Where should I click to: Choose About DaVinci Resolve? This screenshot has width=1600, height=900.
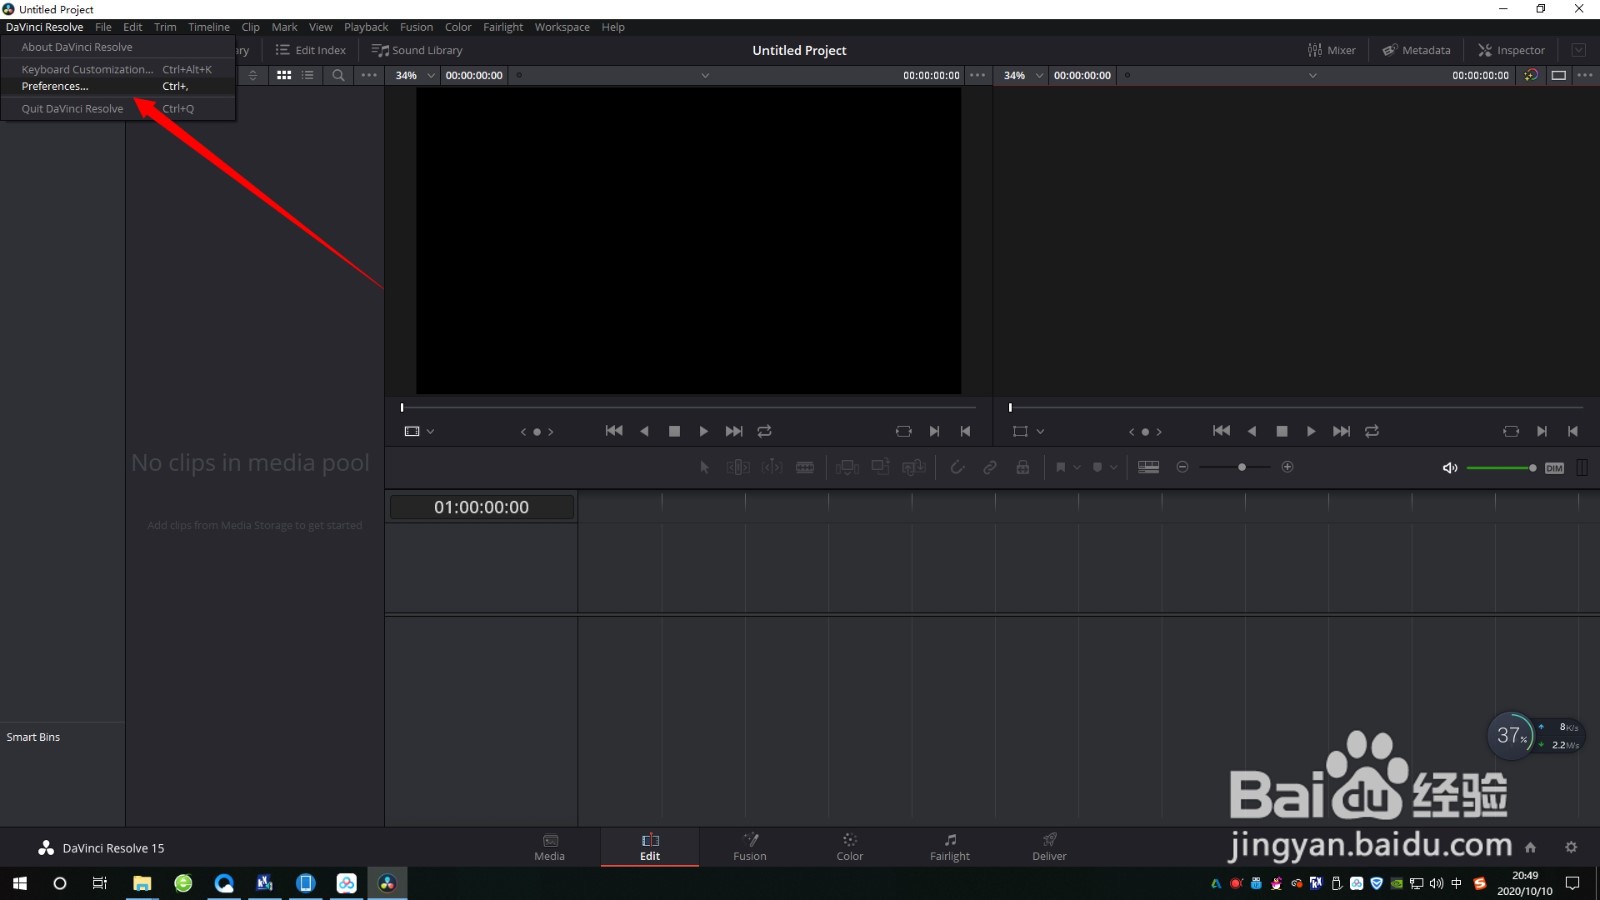click(118, 47)
